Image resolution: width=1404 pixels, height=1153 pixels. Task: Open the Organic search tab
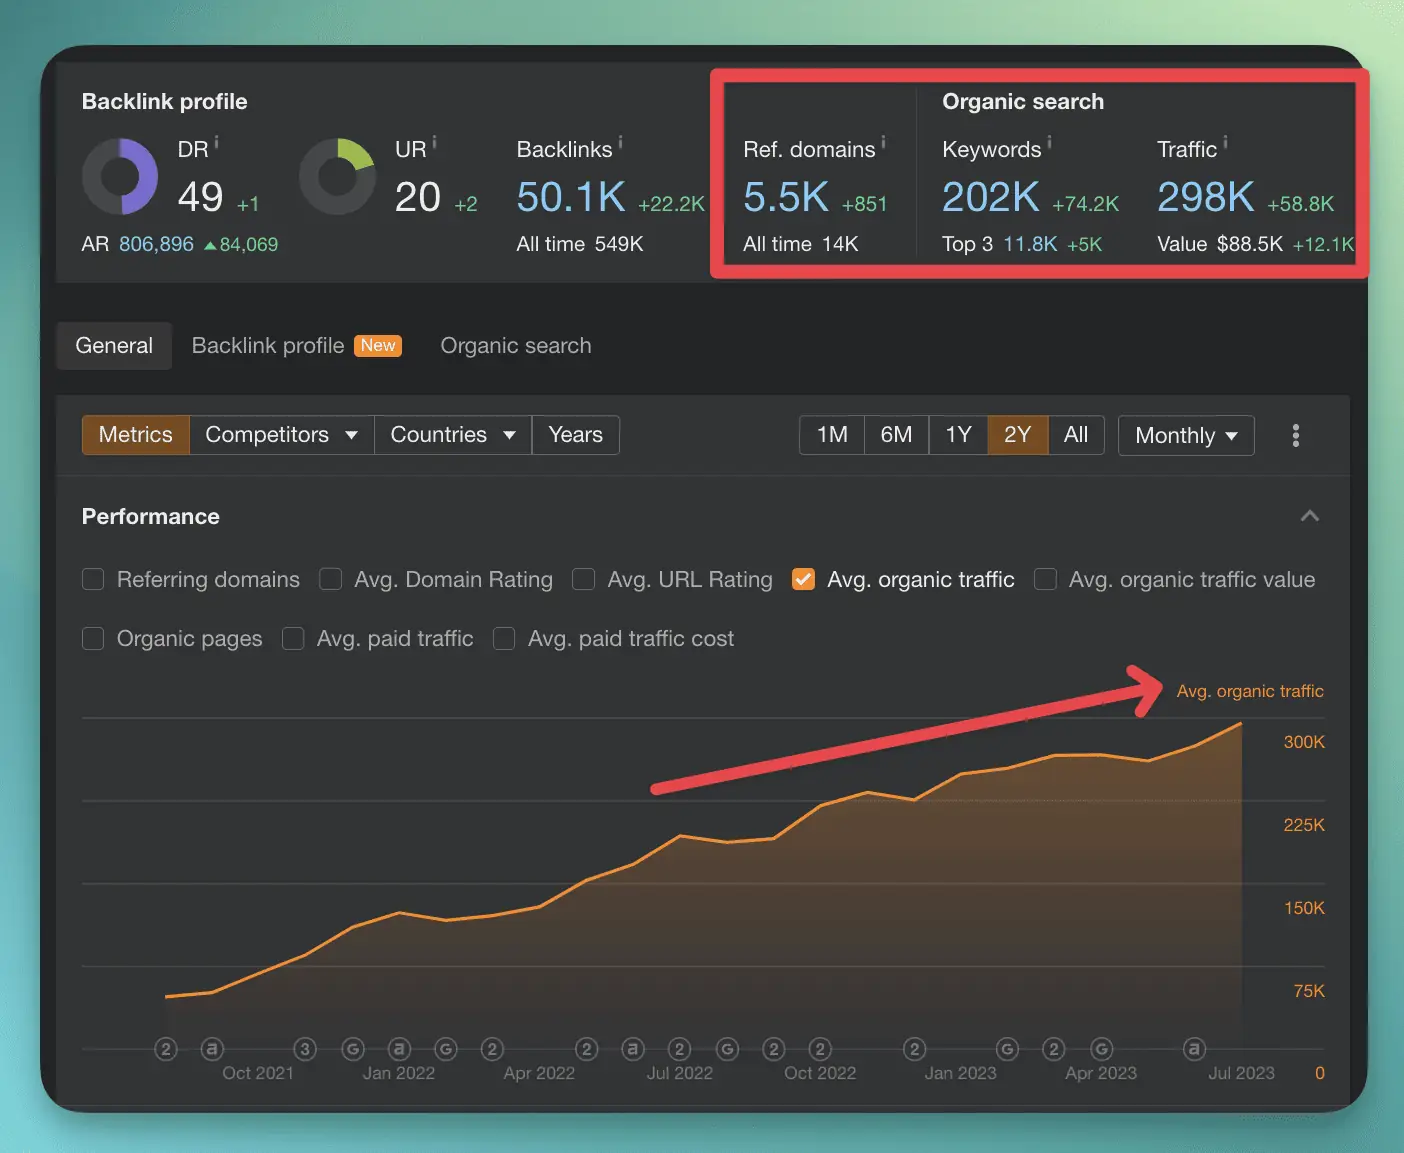click(x=516, y=346)
